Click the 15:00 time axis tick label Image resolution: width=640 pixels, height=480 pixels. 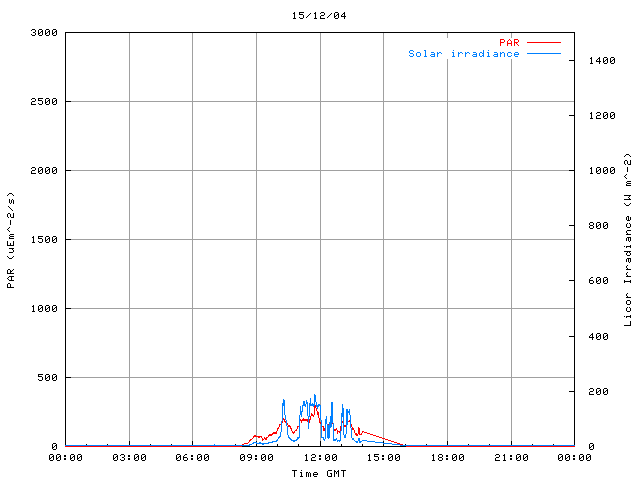coord(384,458)
